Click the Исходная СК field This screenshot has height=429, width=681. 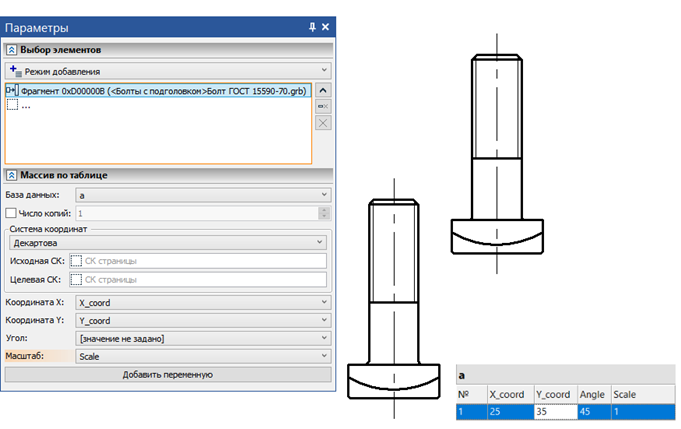[x=198, y=261]
